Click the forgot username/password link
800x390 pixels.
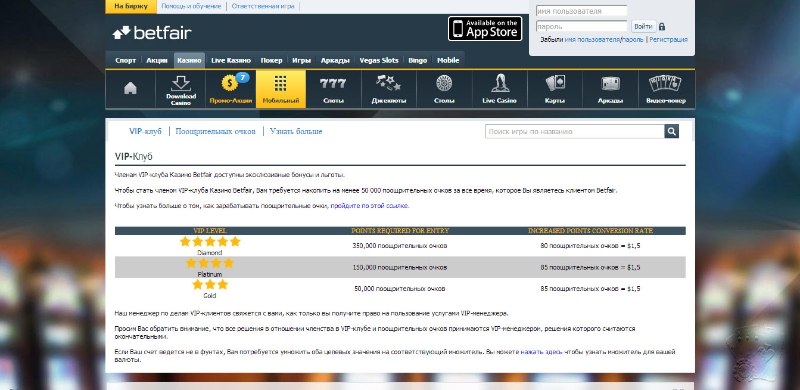604,39
